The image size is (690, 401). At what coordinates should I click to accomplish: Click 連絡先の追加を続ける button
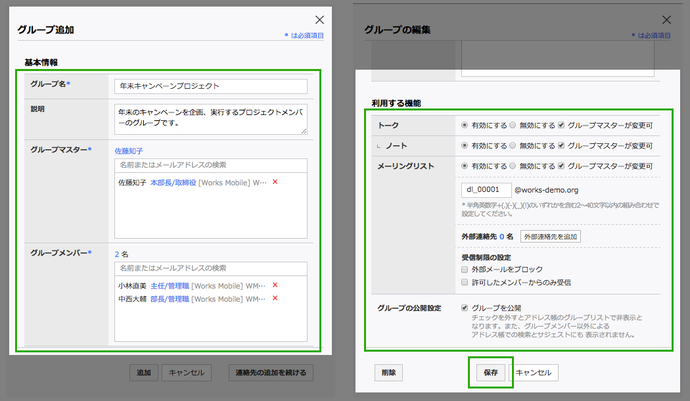(x=271, y=372)
